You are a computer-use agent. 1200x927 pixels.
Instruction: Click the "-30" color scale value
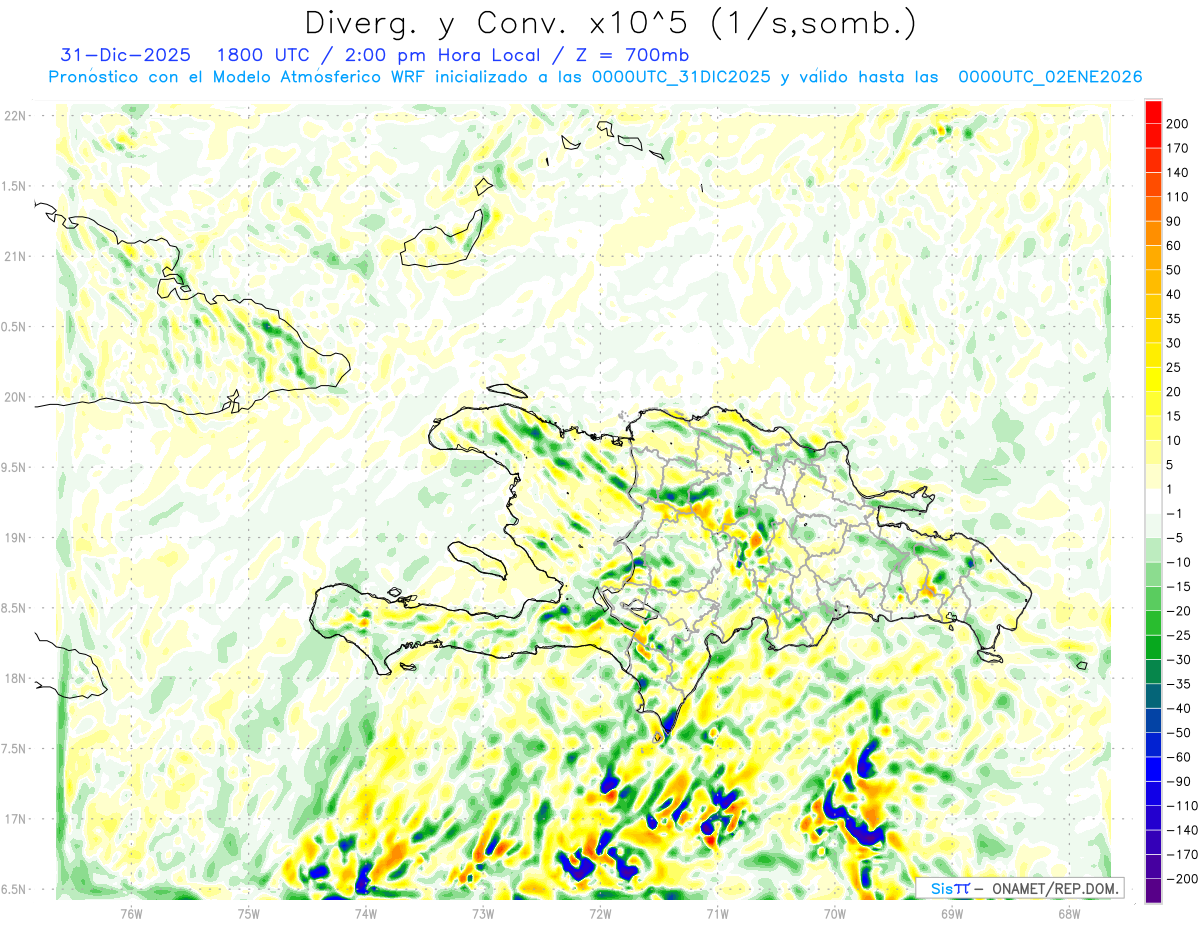click(x=1177, y=660)
